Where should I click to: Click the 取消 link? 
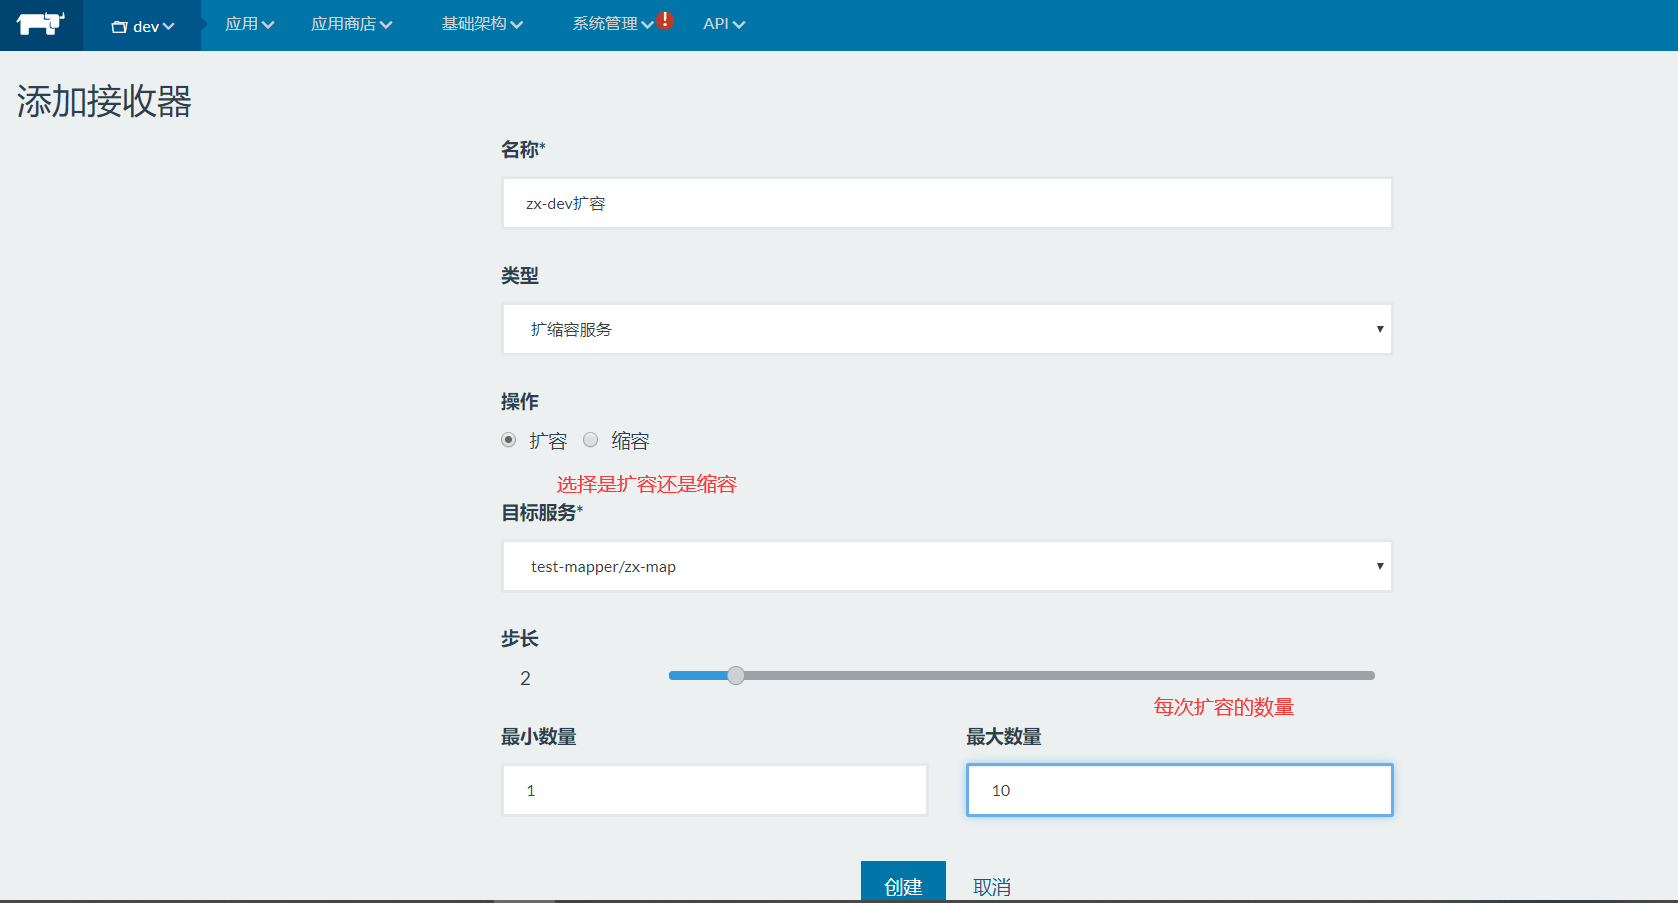tap(991, 887)
